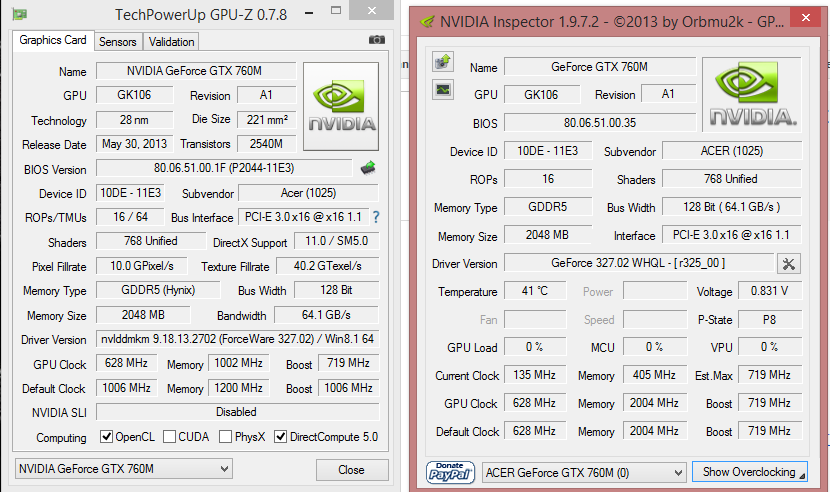Open the sensor monitoring graph icon in Inspector

(x=443, y=90)
